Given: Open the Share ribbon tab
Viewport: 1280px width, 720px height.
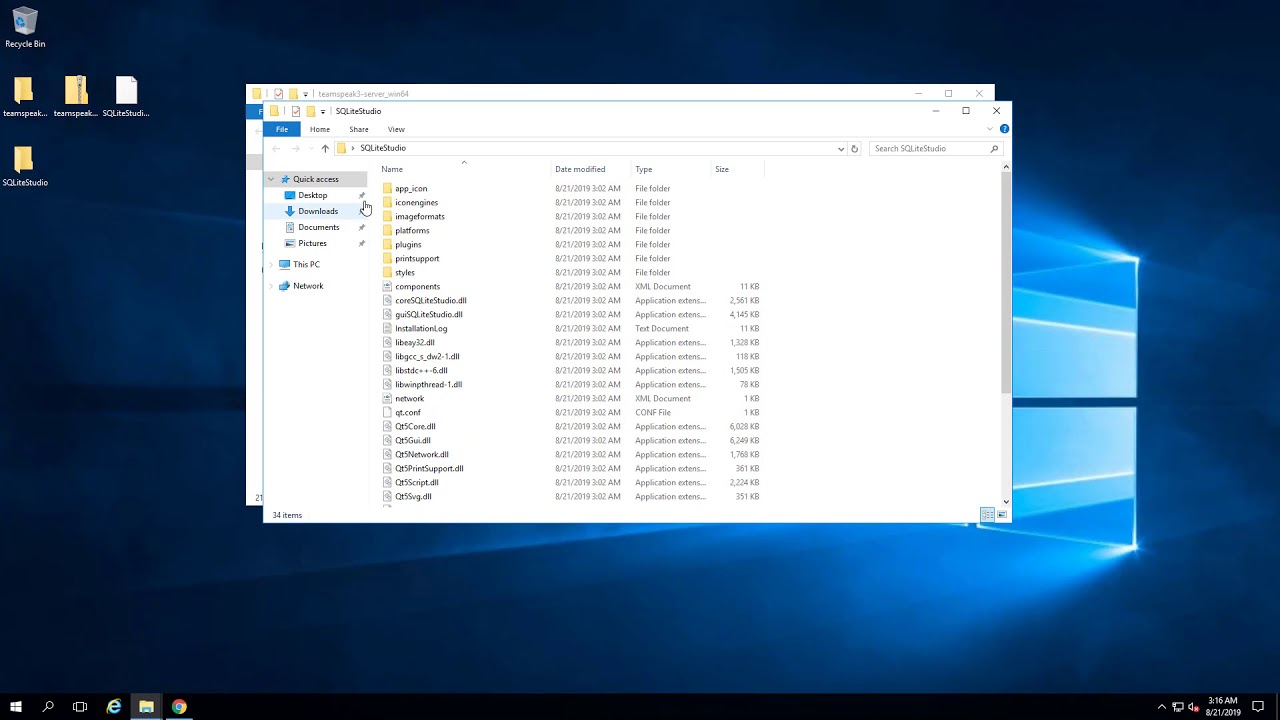Looking at the screenshot, I should pos(359,129).
